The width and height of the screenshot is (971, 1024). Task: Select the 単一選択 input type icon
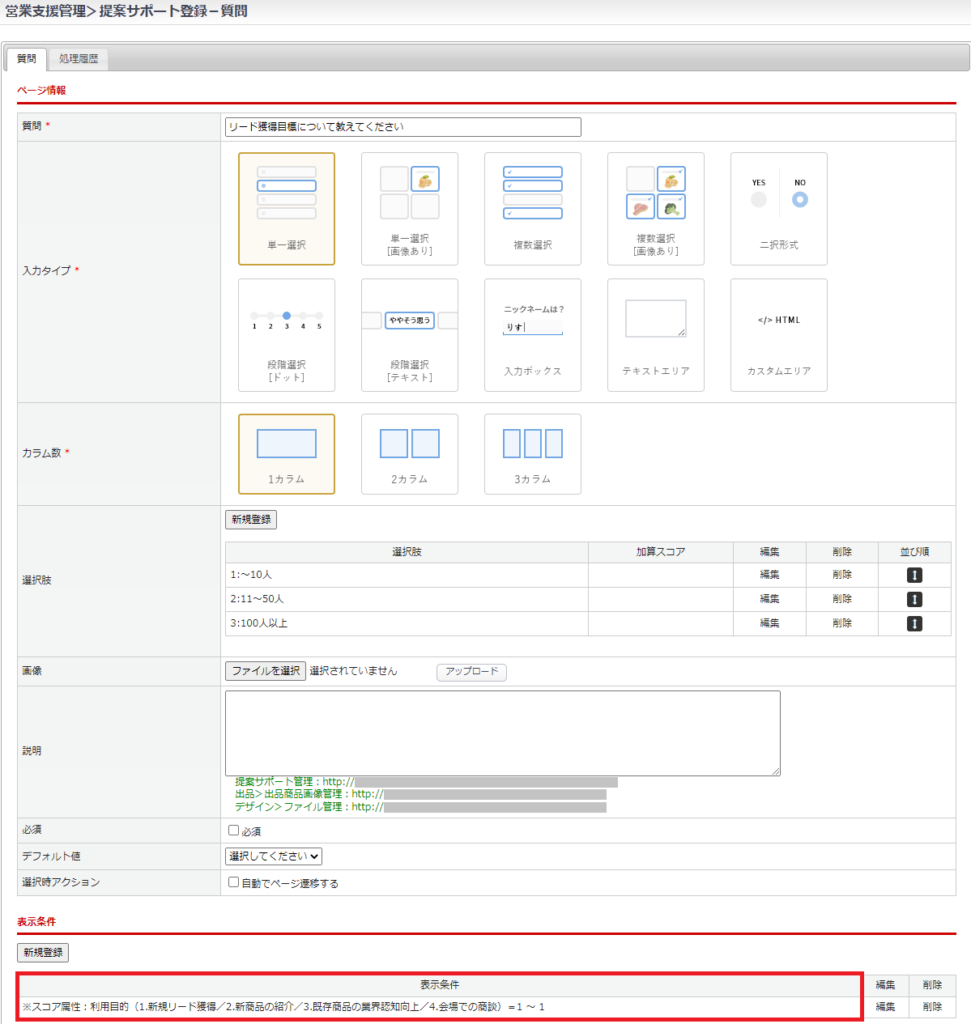pyautogui.click(x=286, y=208)
